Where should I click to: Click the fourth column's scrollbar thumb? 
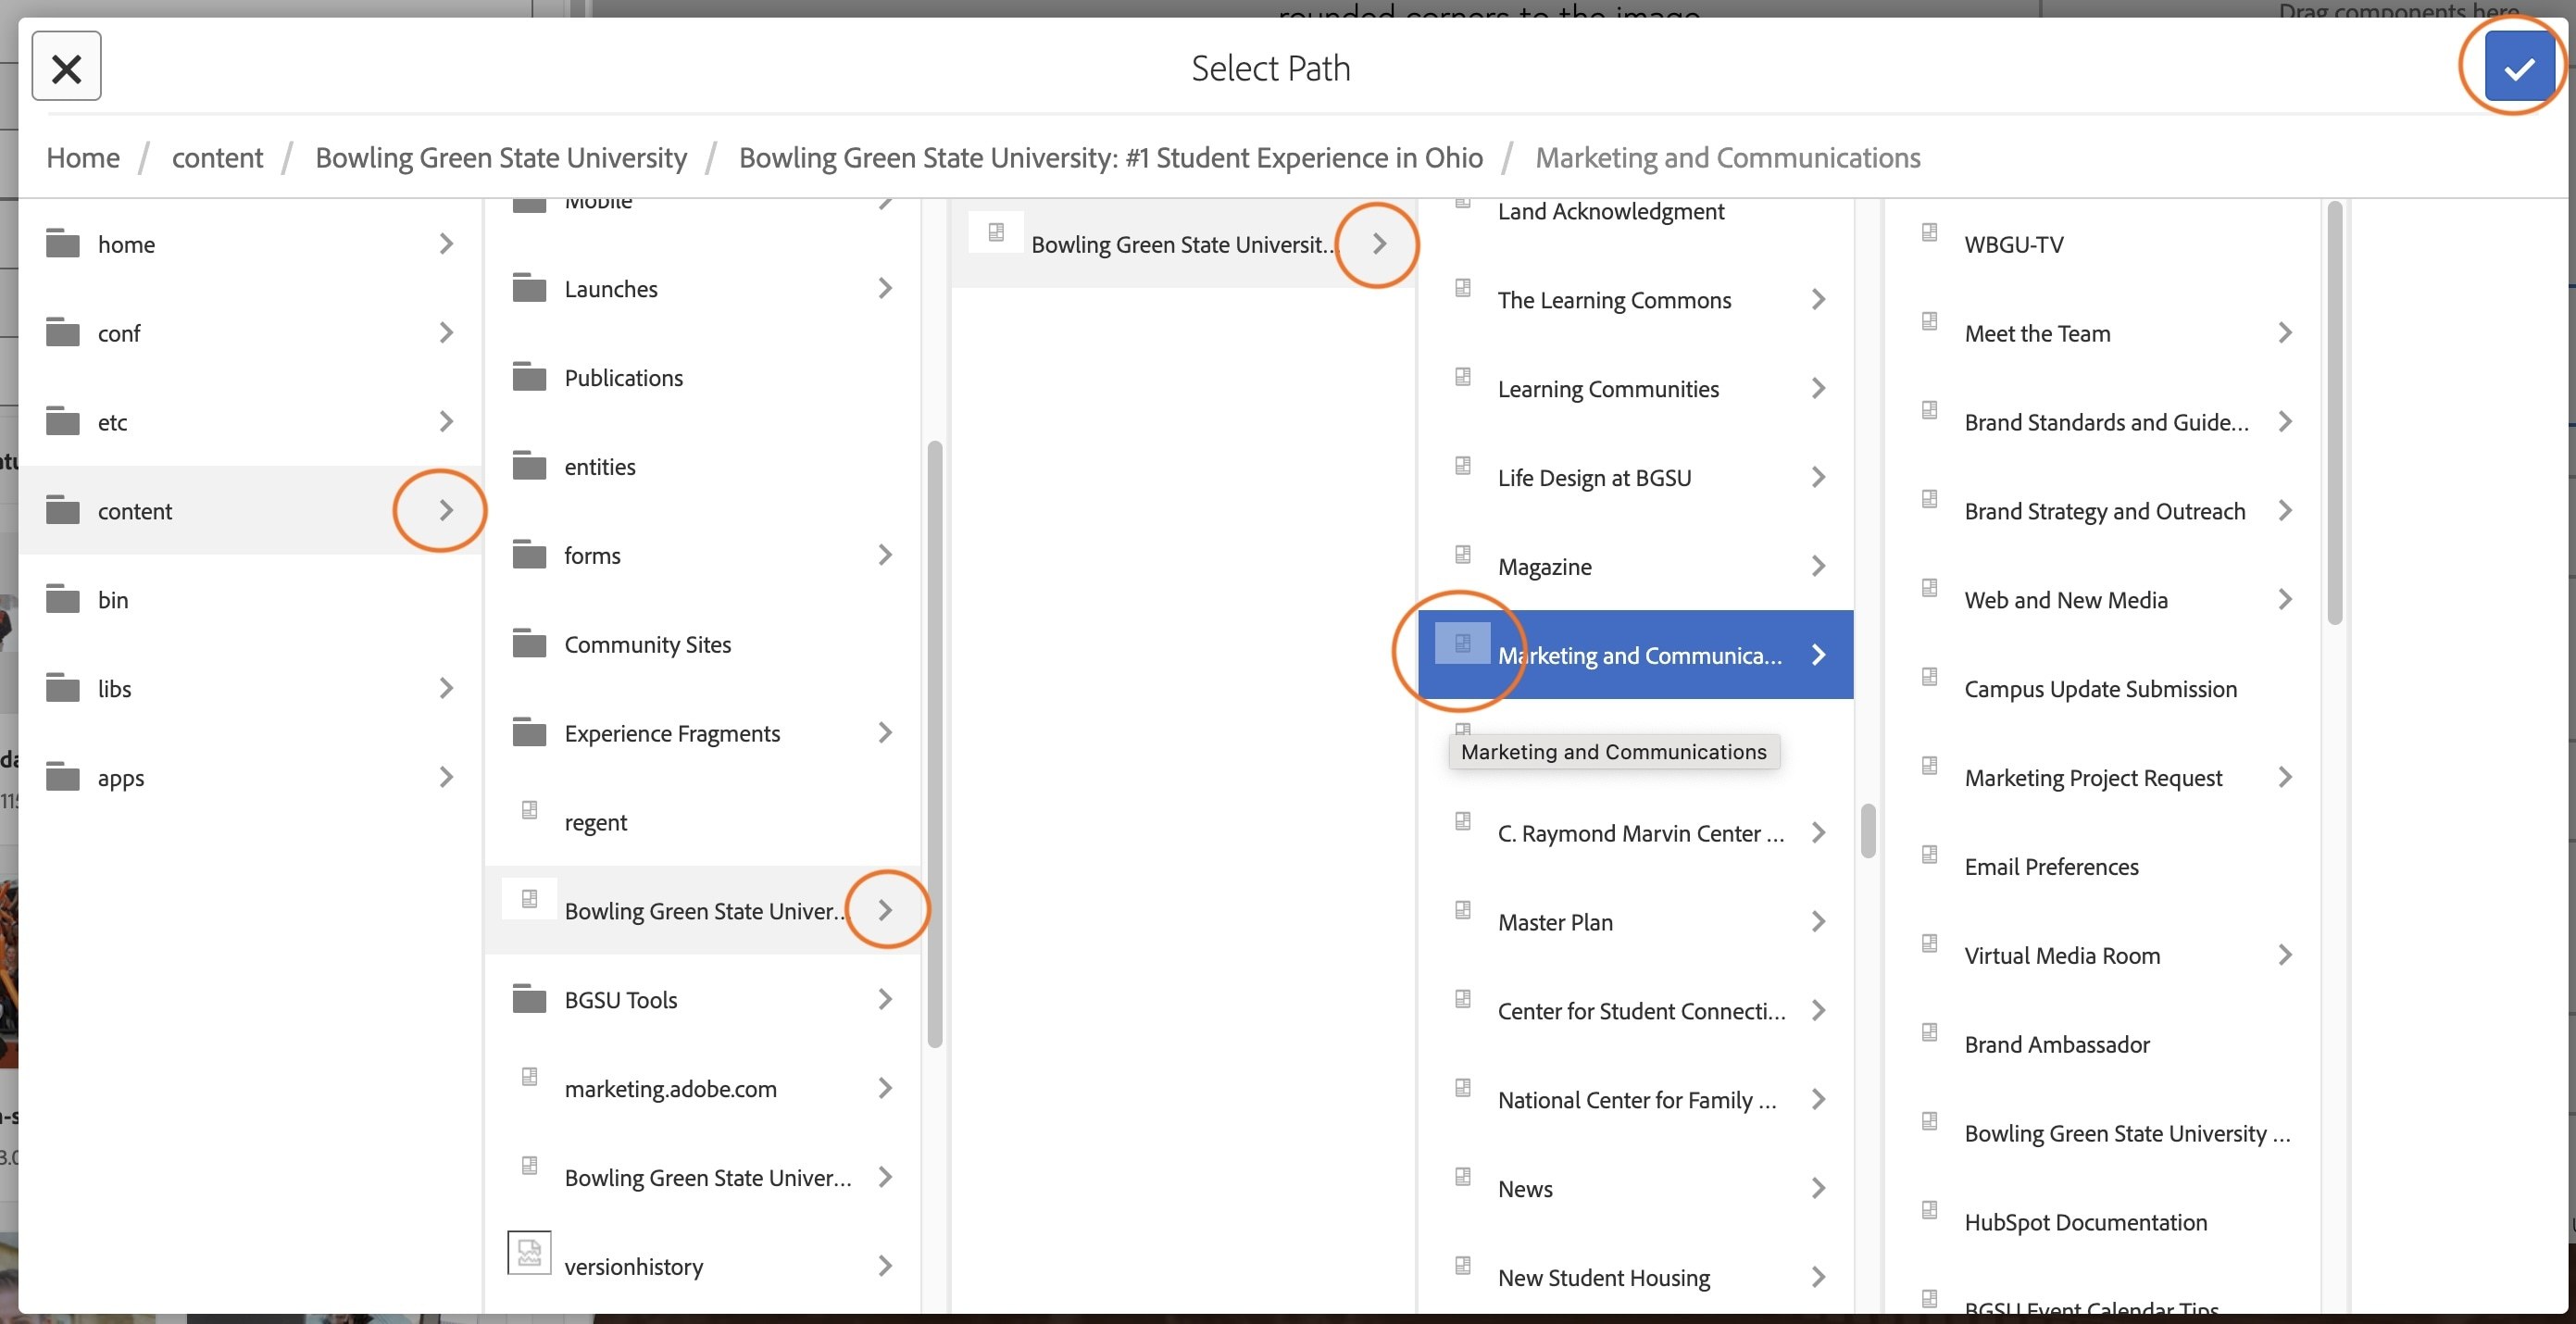pyautogui.click(x=1868, y=830)
